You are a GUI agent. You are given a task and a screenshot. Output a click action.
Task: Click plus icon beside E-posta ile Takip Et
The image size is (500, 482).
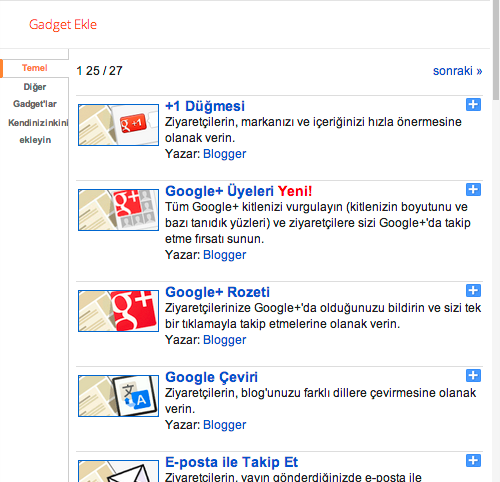(x=473, y=461)
